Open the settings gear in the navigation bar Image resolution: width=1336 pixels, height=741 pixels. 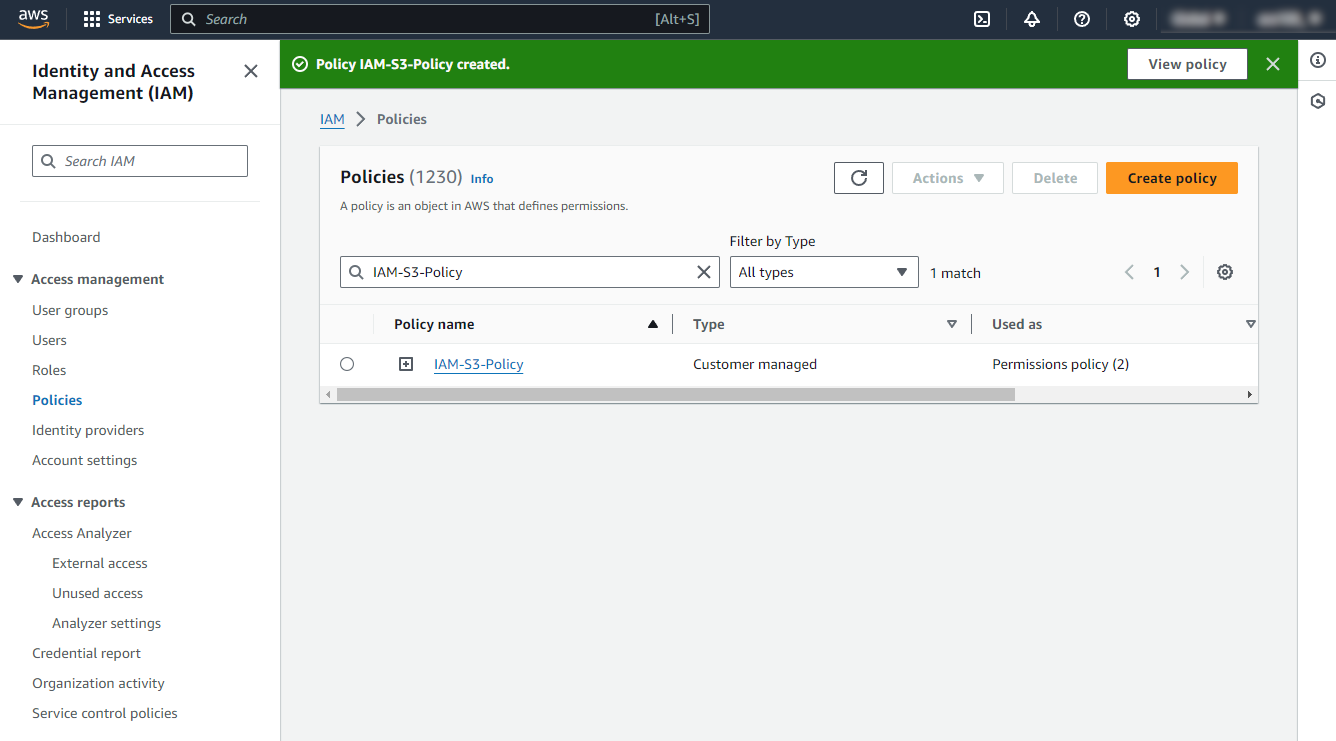(1131, 18)
